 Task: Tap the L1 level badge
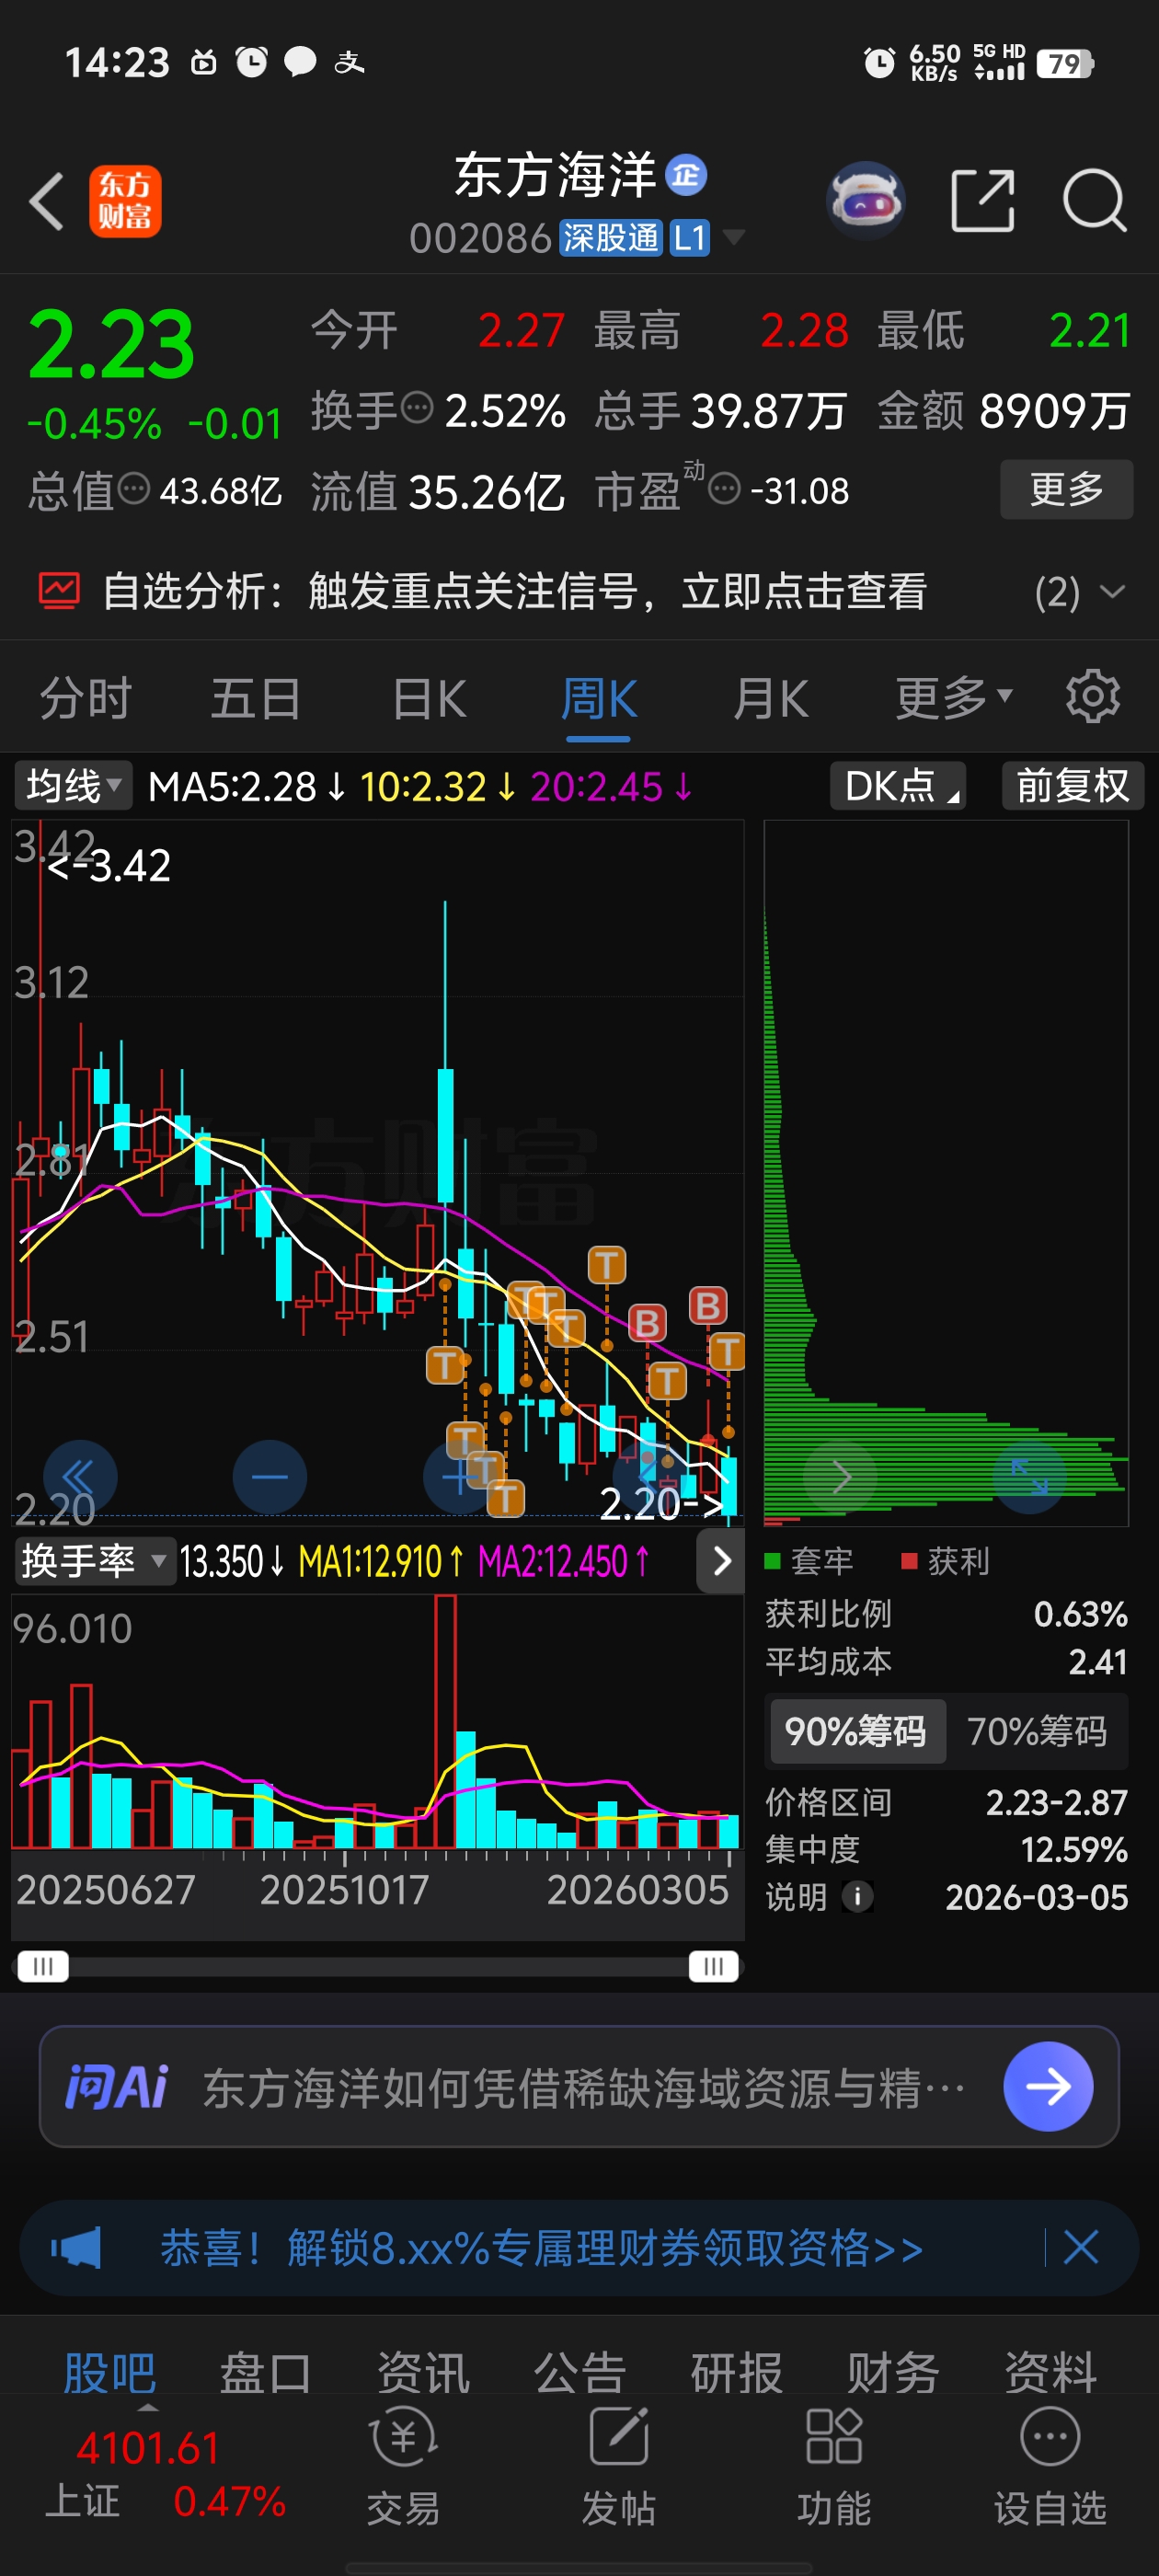pos(689,238)
